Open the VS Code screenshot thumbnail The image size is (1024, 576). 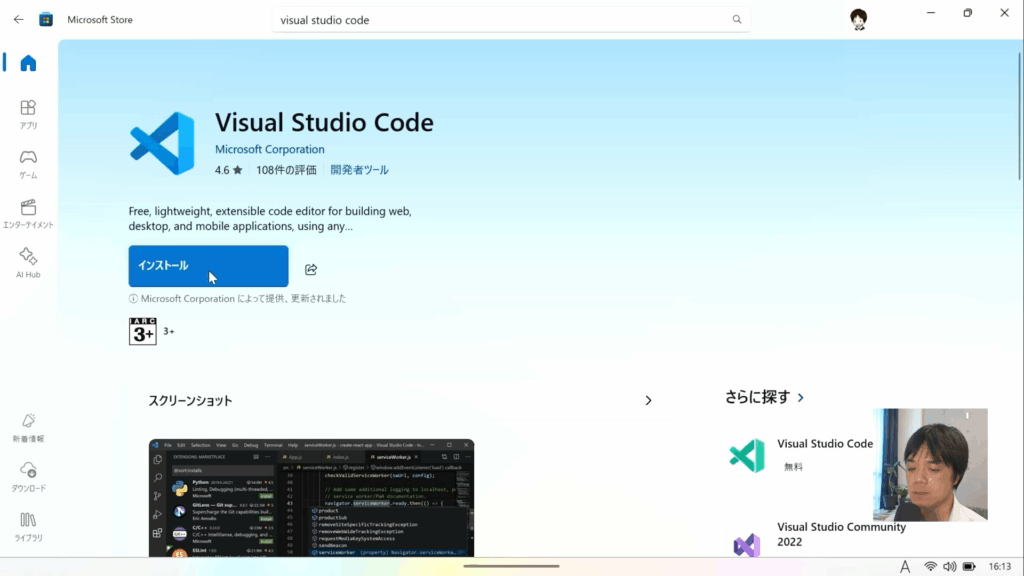[311, 498]
